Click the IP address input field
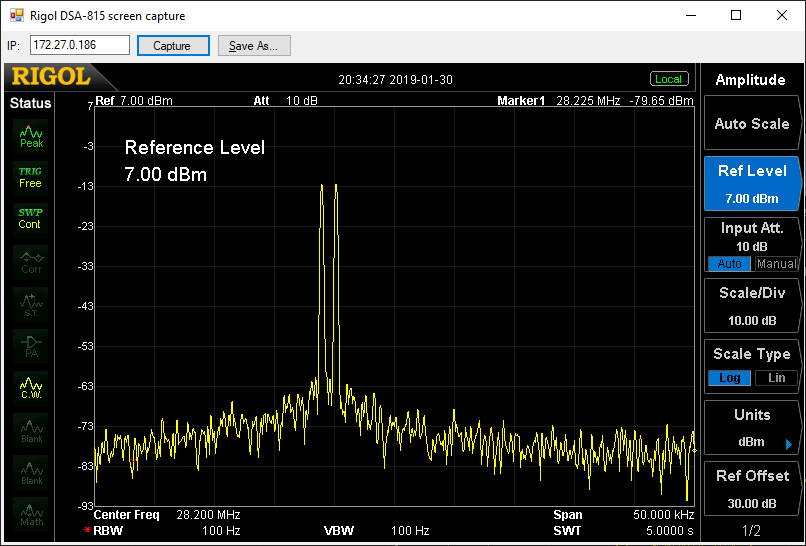This screenshot has width=806, height=546. [x=80, y=45]
